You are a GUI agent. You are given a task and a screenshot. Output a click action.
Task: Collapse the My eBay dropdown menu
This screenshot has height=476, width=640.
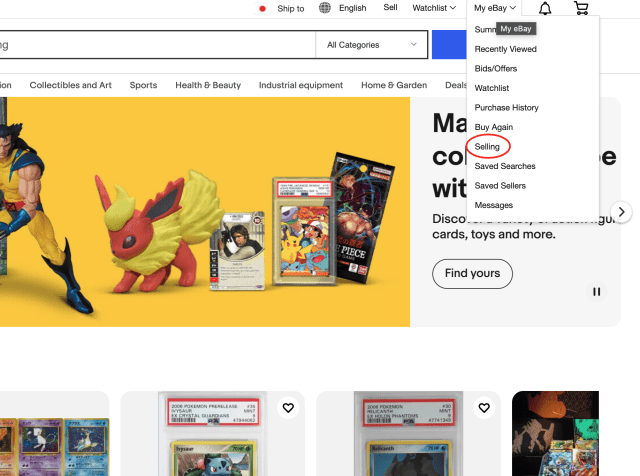click(495, 8)
